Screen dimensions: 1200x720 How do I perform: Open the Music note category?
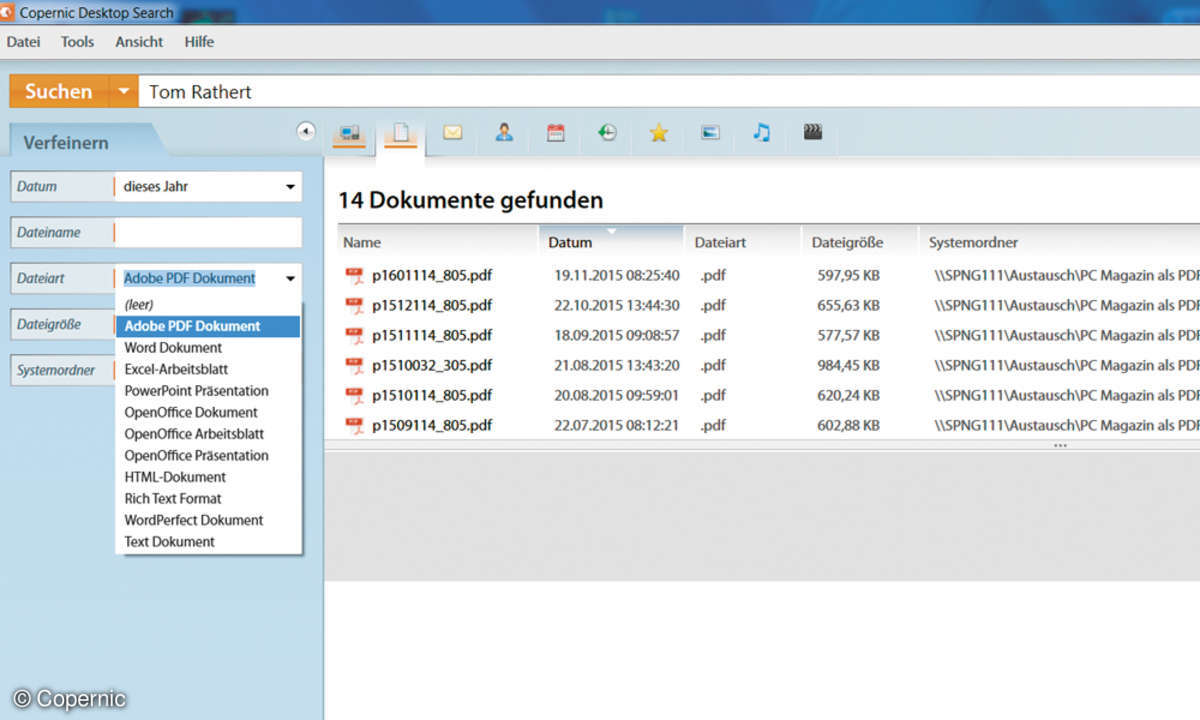[x=762, y=132]
